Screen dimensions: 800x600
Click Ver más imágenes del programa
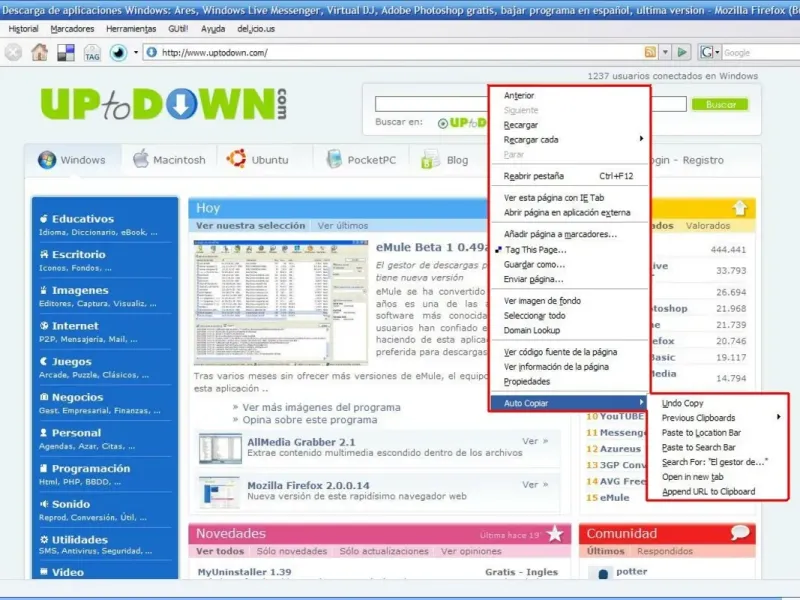point(321,407)
